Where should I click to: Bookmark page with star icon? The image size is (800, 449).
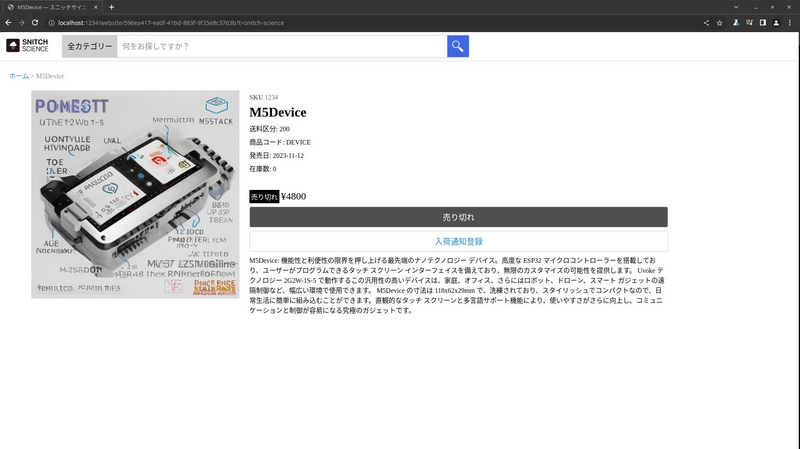click(x=719, y=23)
